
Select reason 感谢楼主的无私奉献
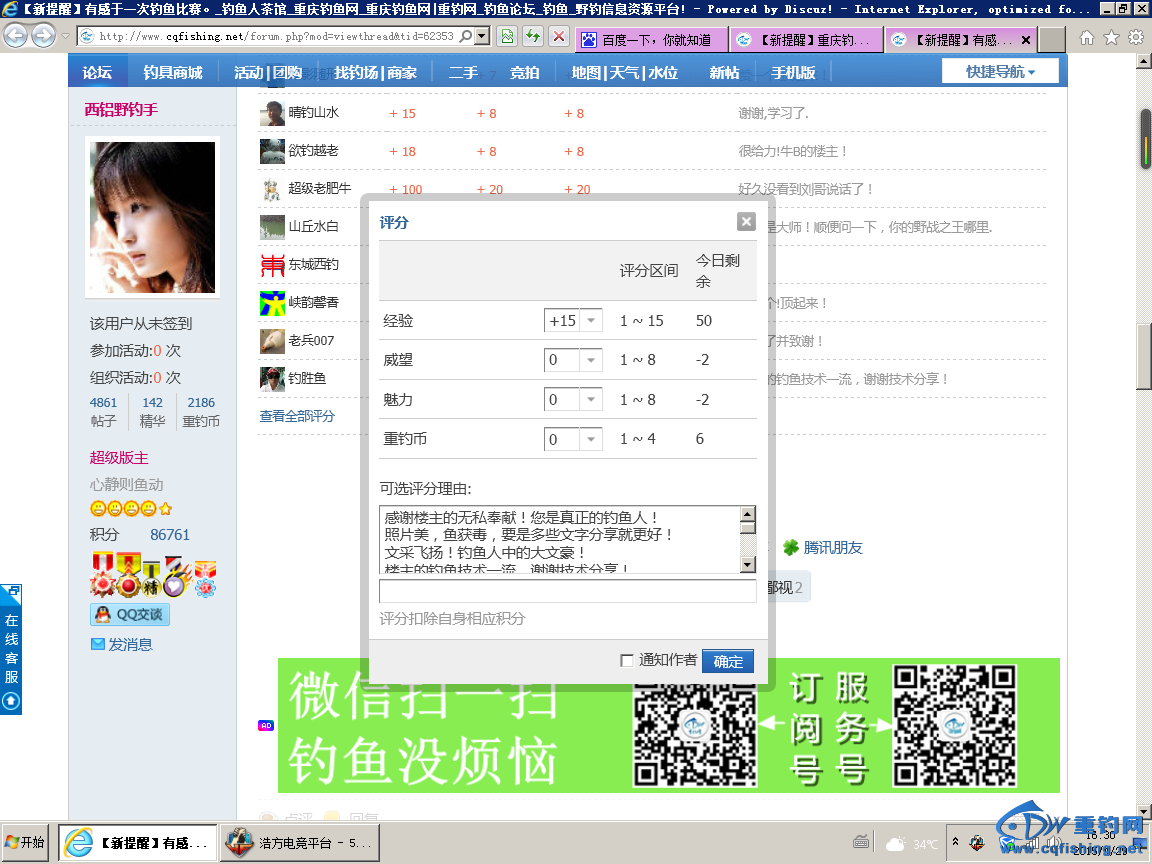(x=521, y=518)
